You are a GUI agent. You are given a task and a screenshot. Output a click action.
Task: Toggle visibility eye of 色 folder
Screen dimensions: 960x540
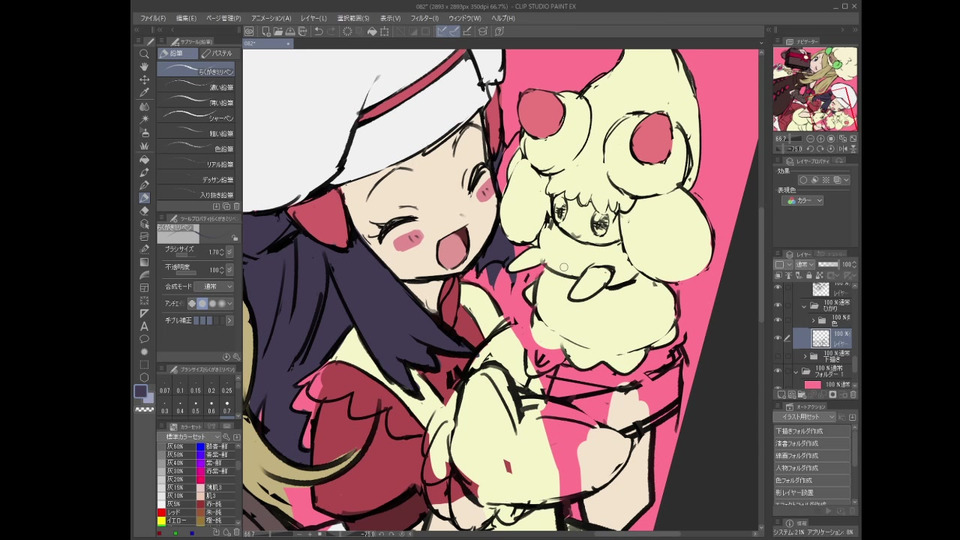[778, 320]
